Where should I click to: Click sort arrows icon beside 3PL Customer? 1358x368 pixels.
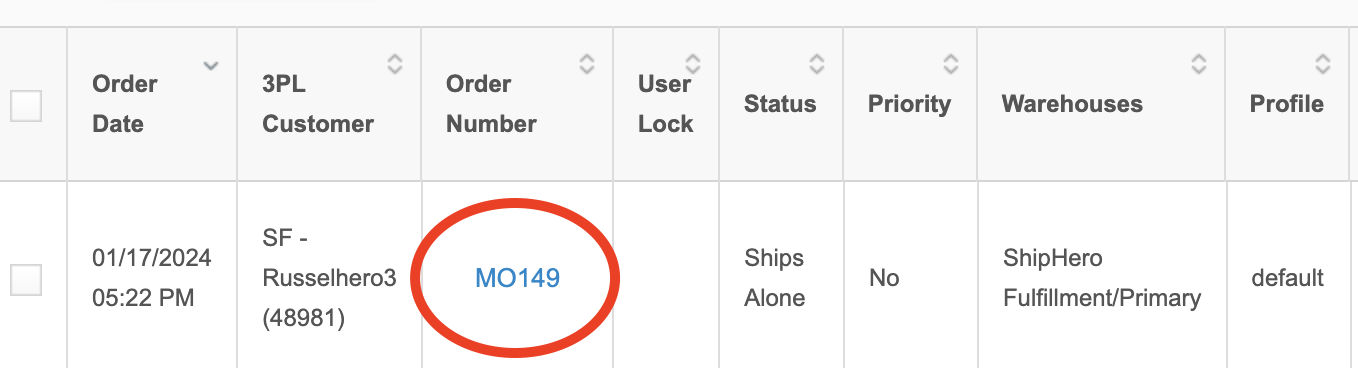pyautogui.click(x=395, y=64)
